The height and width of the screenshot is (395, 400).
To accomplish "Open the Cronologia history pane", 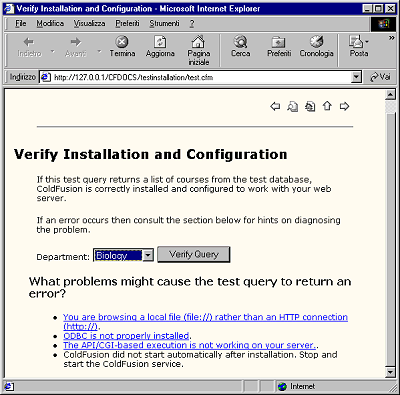I will tap(316, 47).
